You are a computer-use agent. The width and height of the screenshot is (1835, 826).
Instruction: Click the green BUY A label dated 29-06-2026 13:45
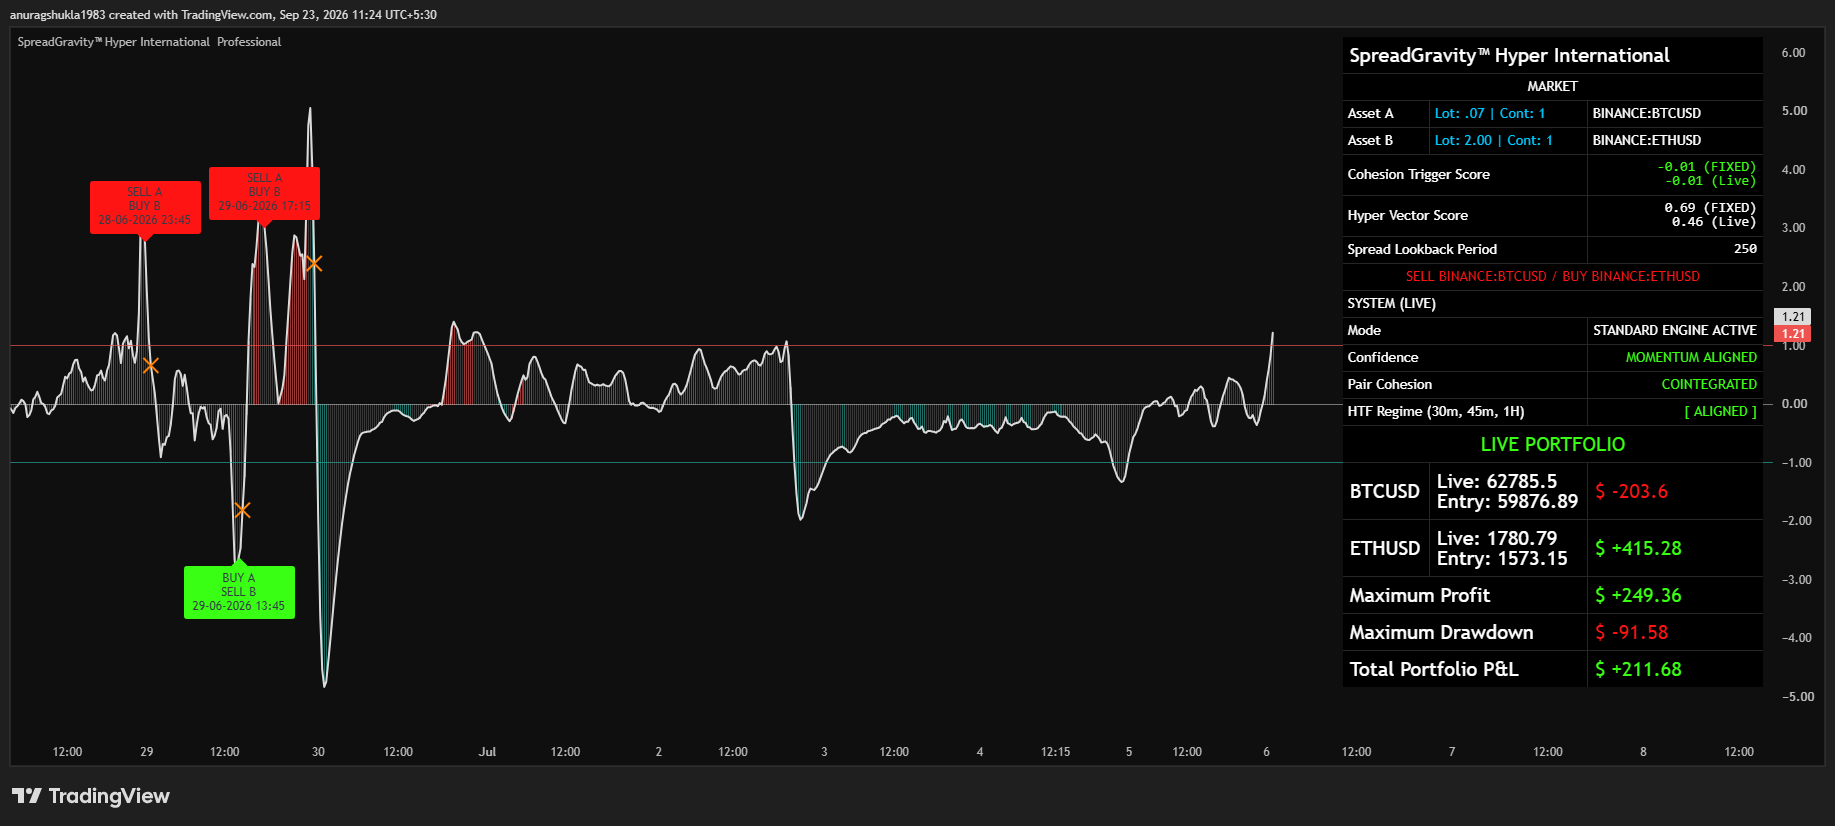click(239, 592)
